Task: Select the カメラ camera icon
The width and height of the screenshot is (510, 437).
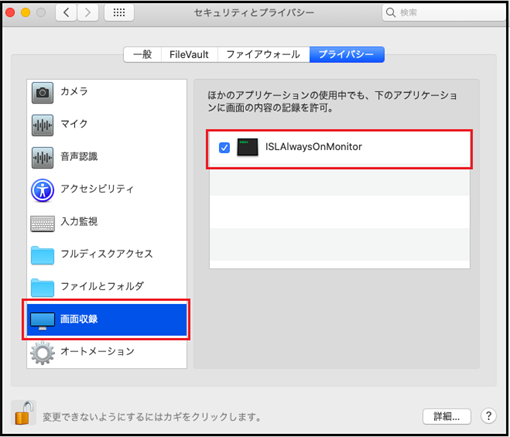Action: pyautogui.click(x=42, y=93)
